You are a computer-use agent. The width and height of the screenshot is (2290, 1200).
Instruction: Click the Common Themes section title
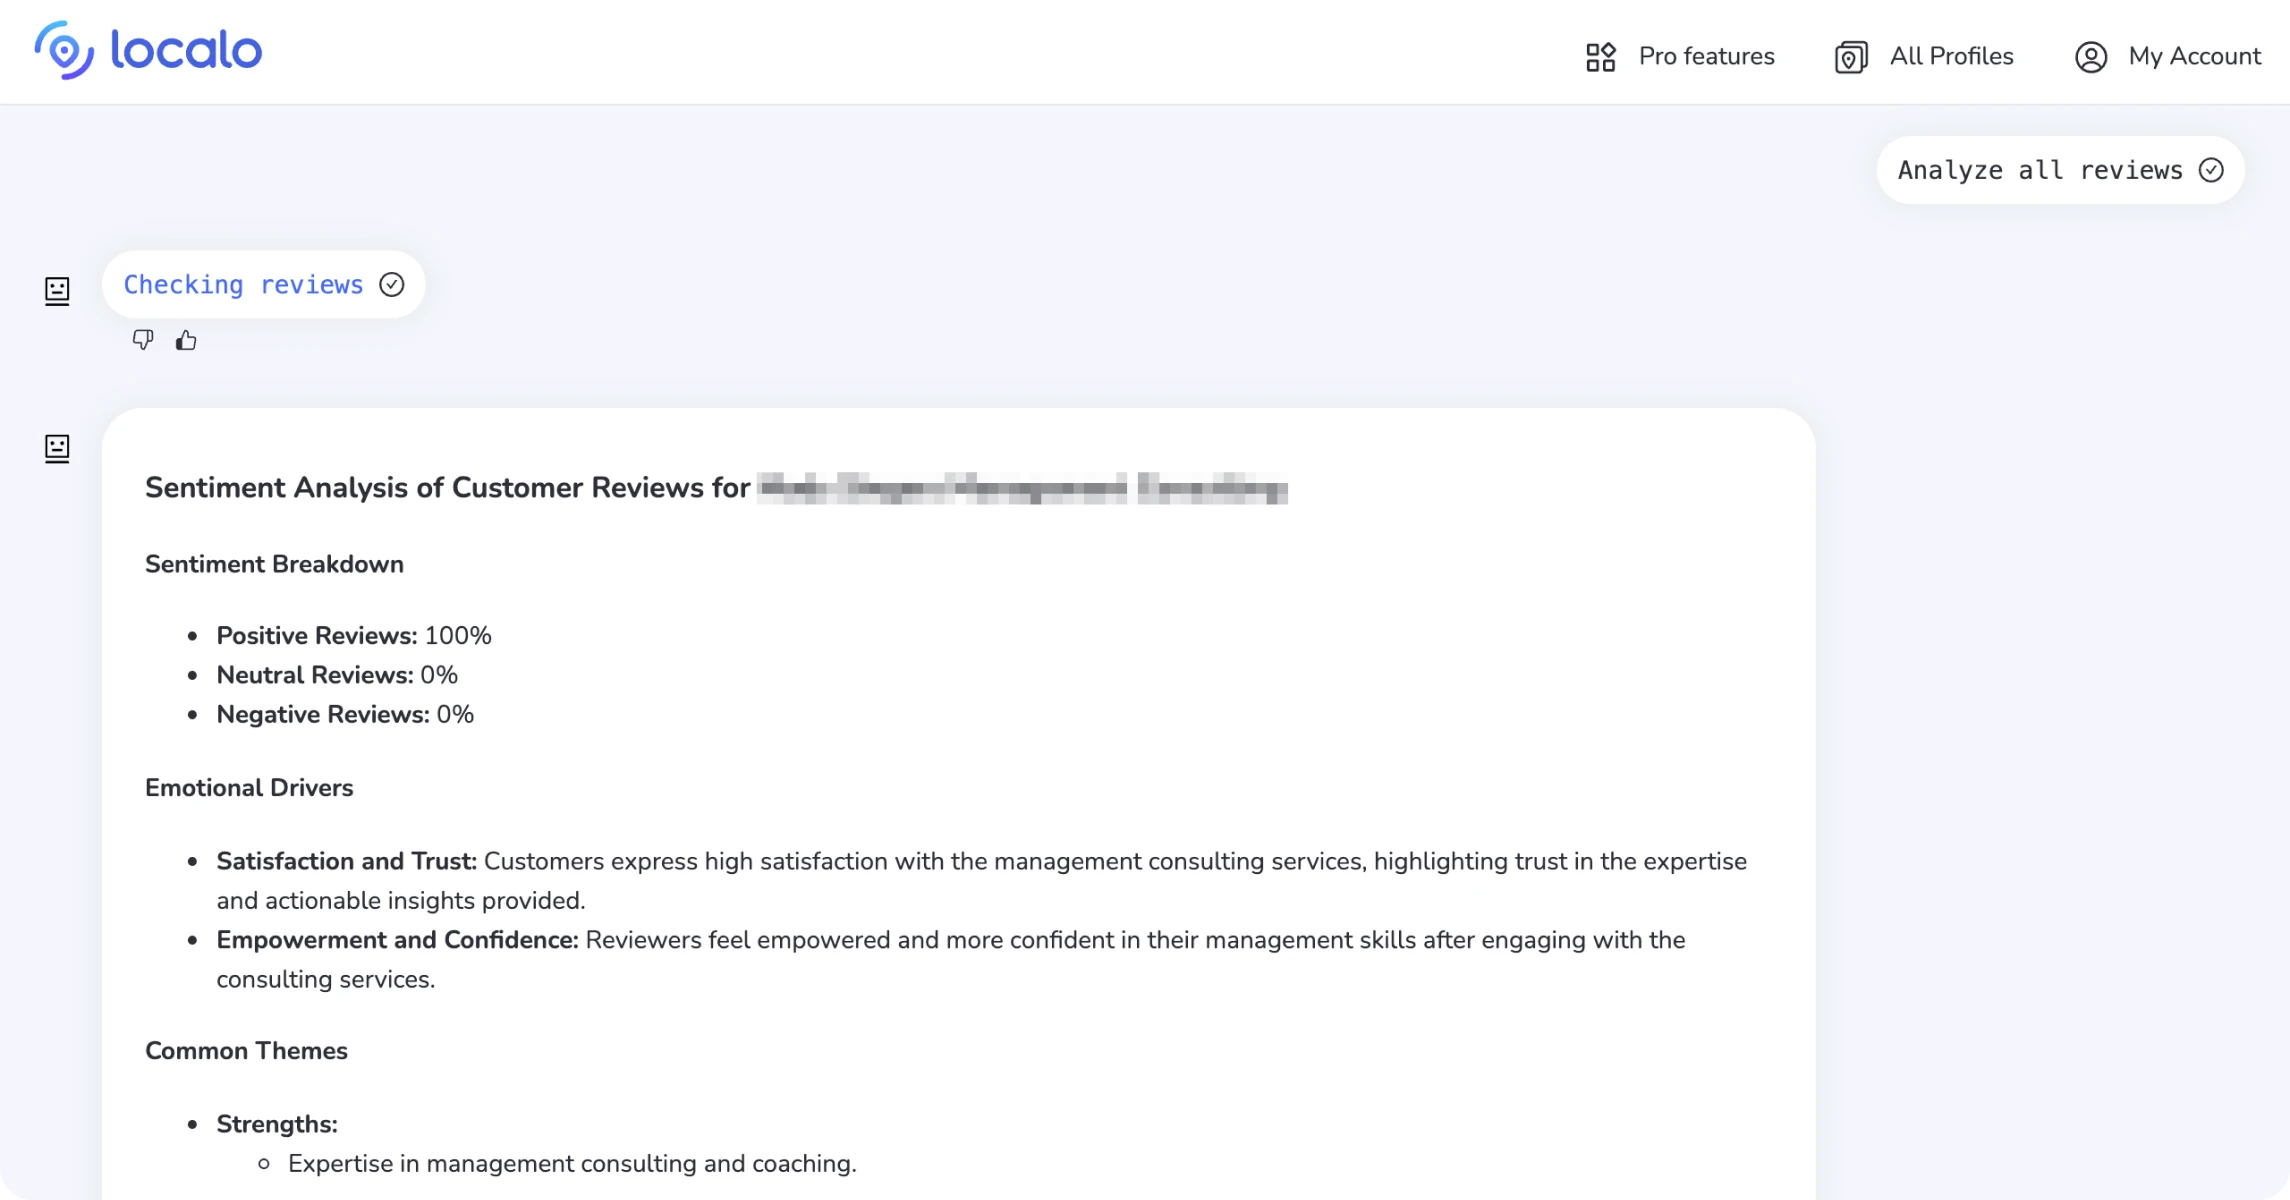(x=246, y=1050)
